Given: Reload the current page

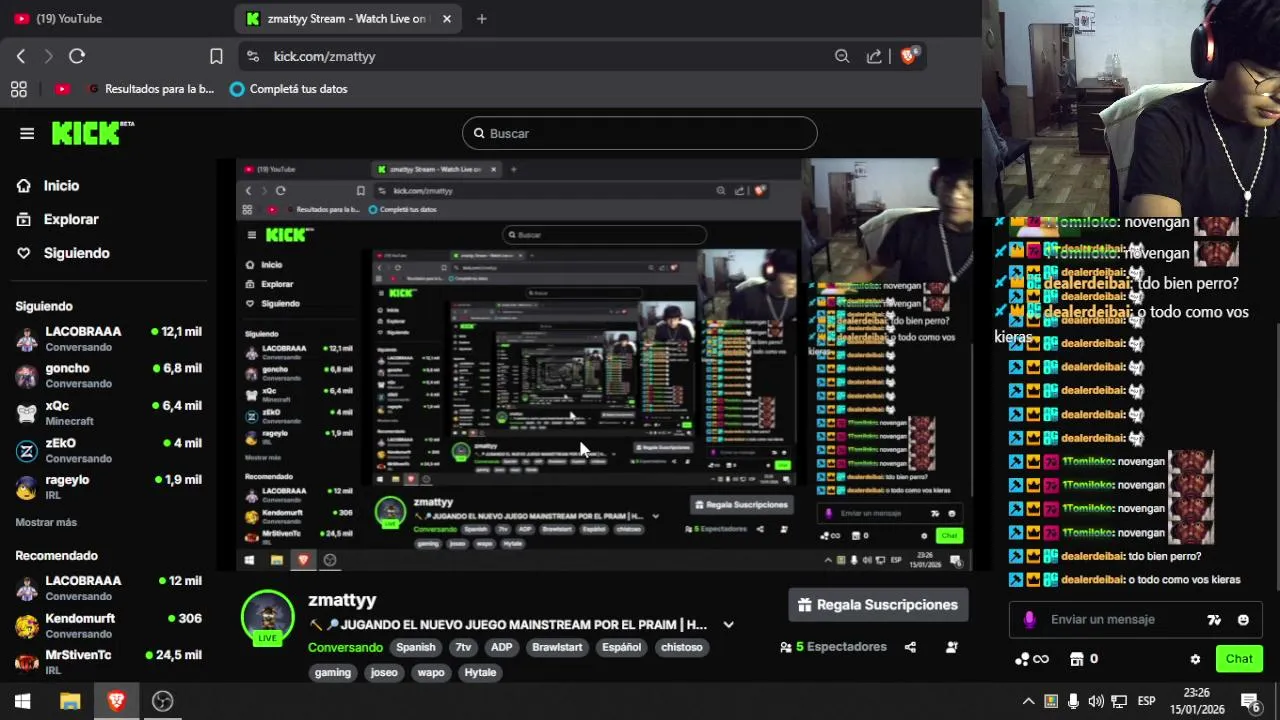Looking at the screenshot, I should [x=77, y=56].
